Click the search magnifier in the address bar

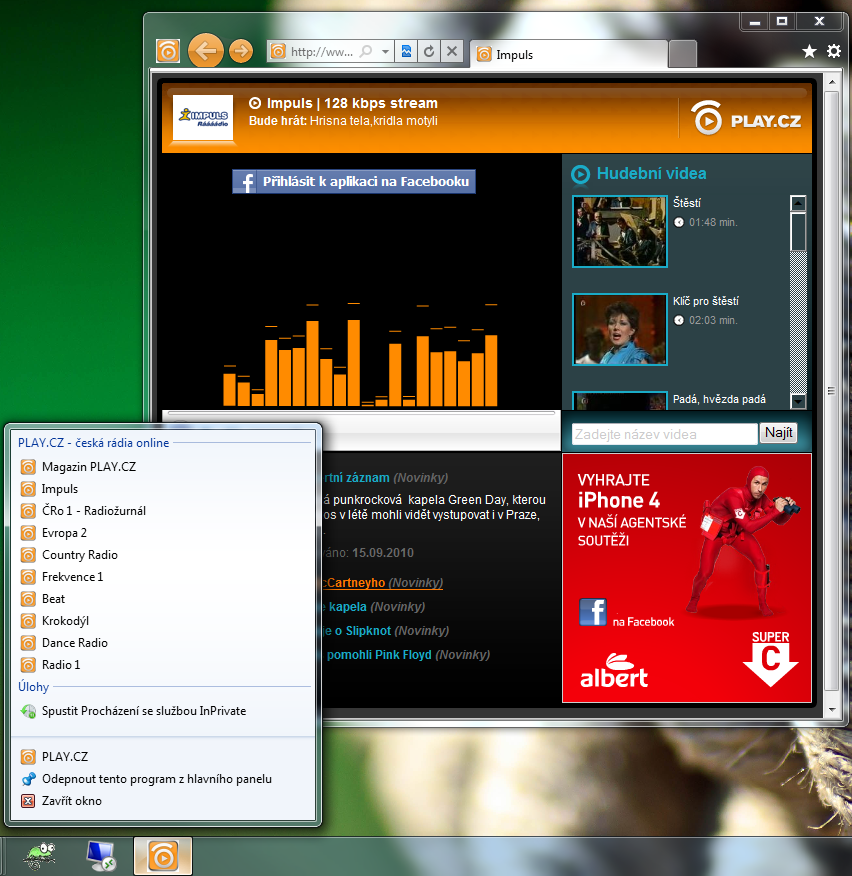point(366,51)
